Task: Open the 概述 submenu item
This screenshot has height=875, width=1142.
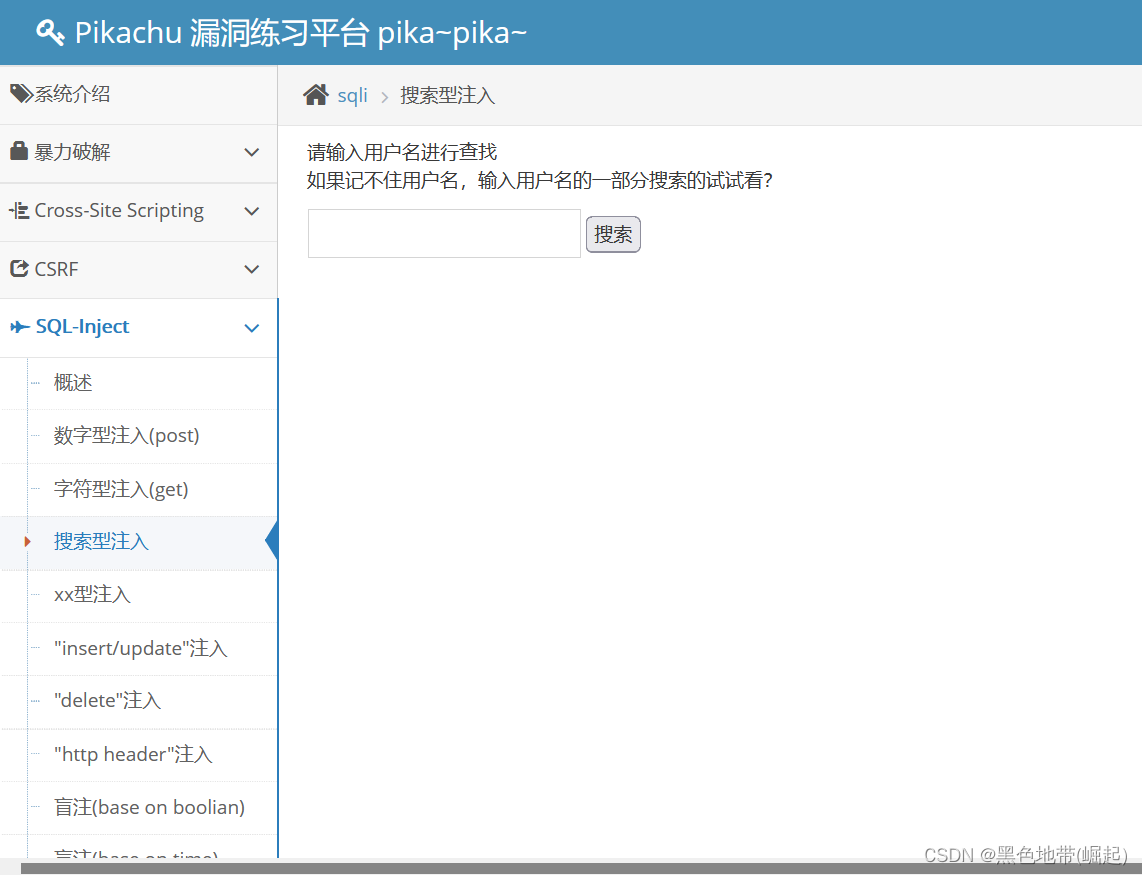Action: tap(73, 382)
